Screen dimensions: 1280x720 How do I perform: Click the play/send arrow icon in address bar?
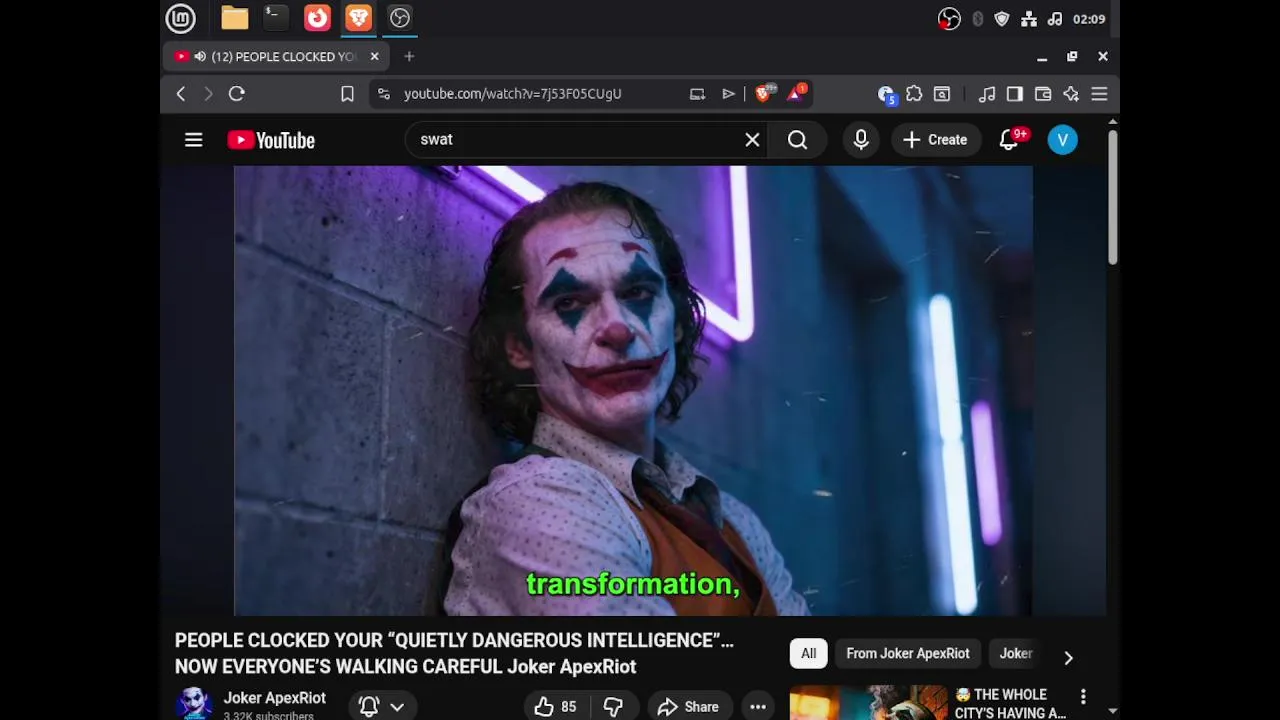coord(728,94)
